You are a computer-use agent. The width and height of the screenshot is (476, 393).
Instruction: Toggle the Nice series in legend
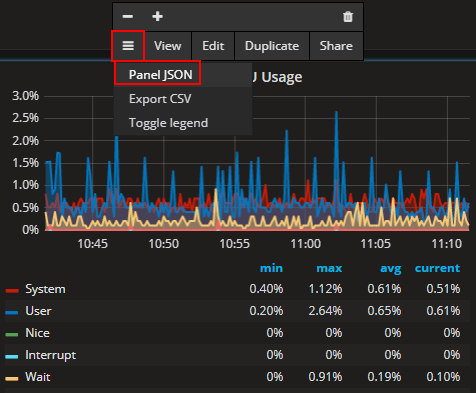coord(37,333)
